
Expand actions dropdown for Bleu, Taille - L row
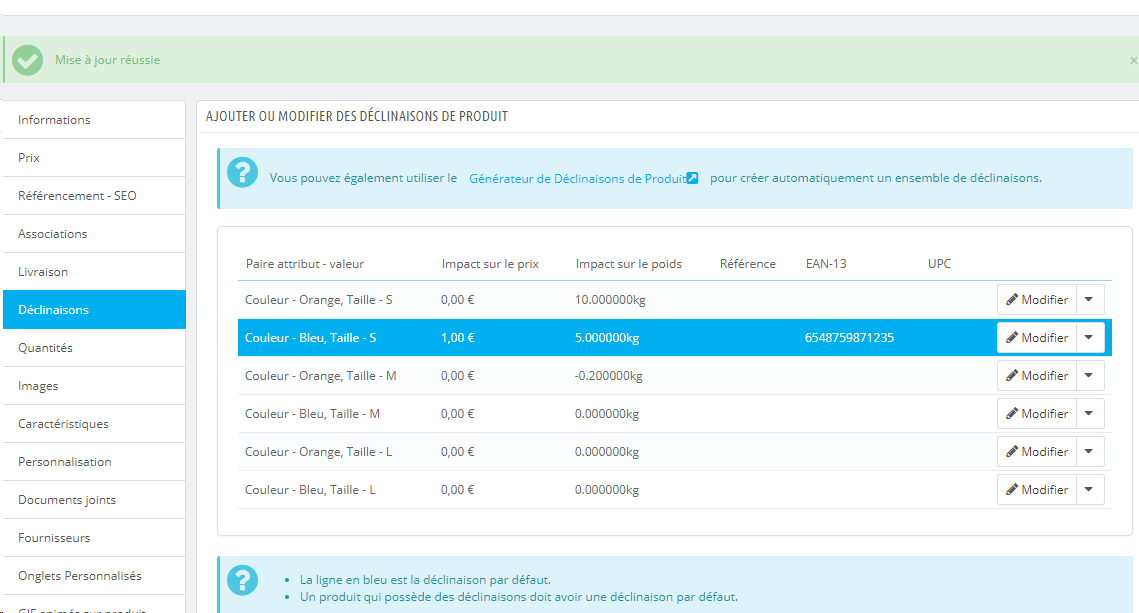1089,490
